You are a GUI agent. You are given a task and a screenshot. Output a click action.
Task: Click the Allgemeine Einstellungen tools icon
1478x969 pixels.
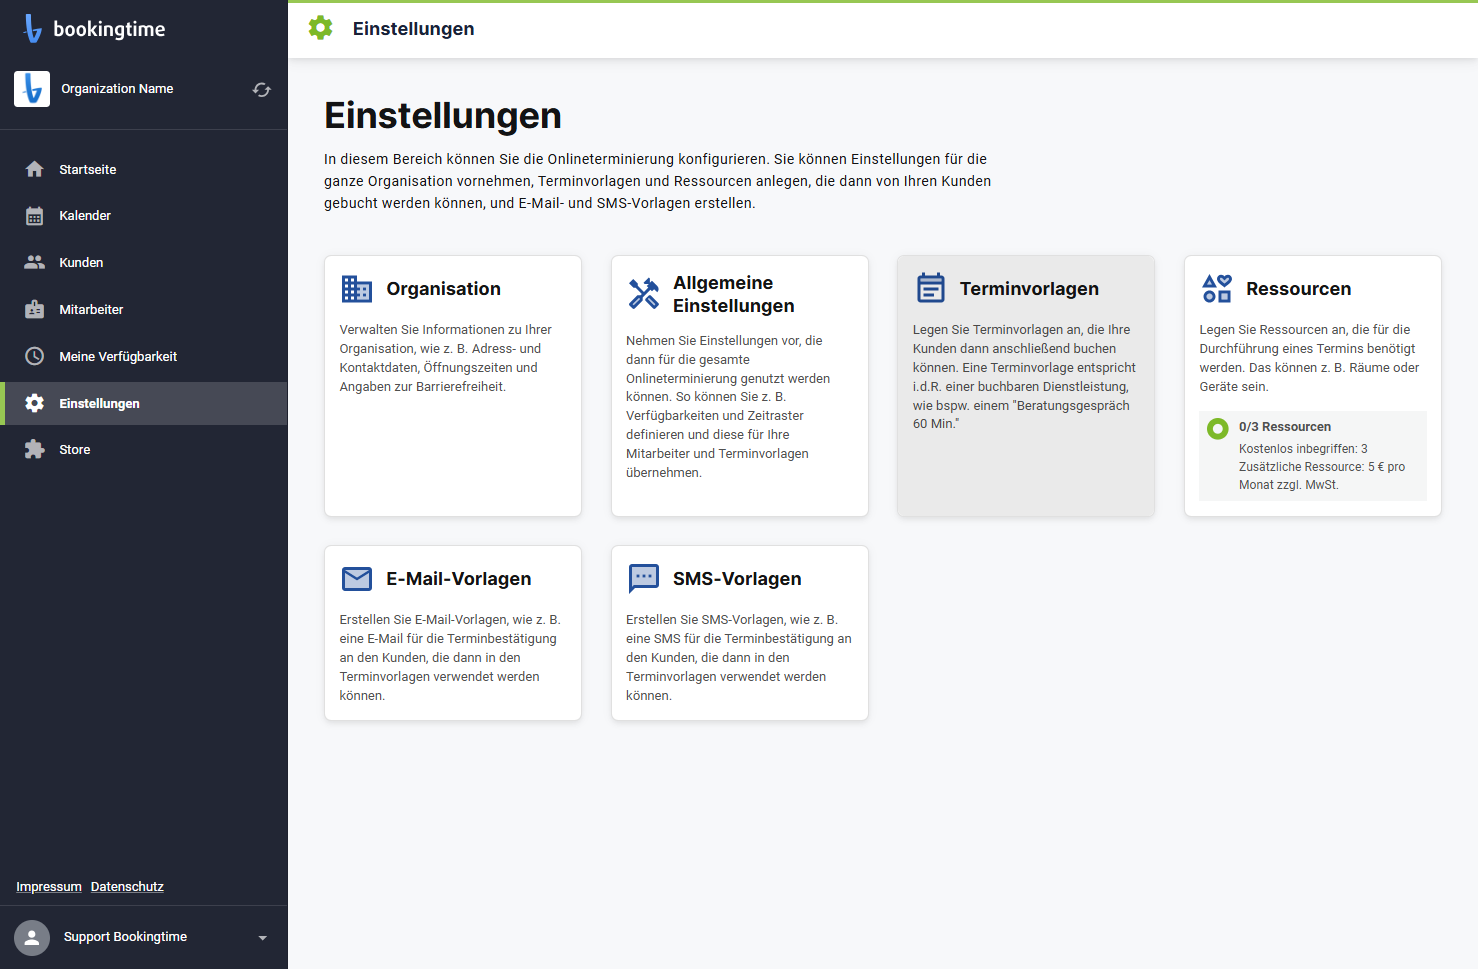click(644, 293)
